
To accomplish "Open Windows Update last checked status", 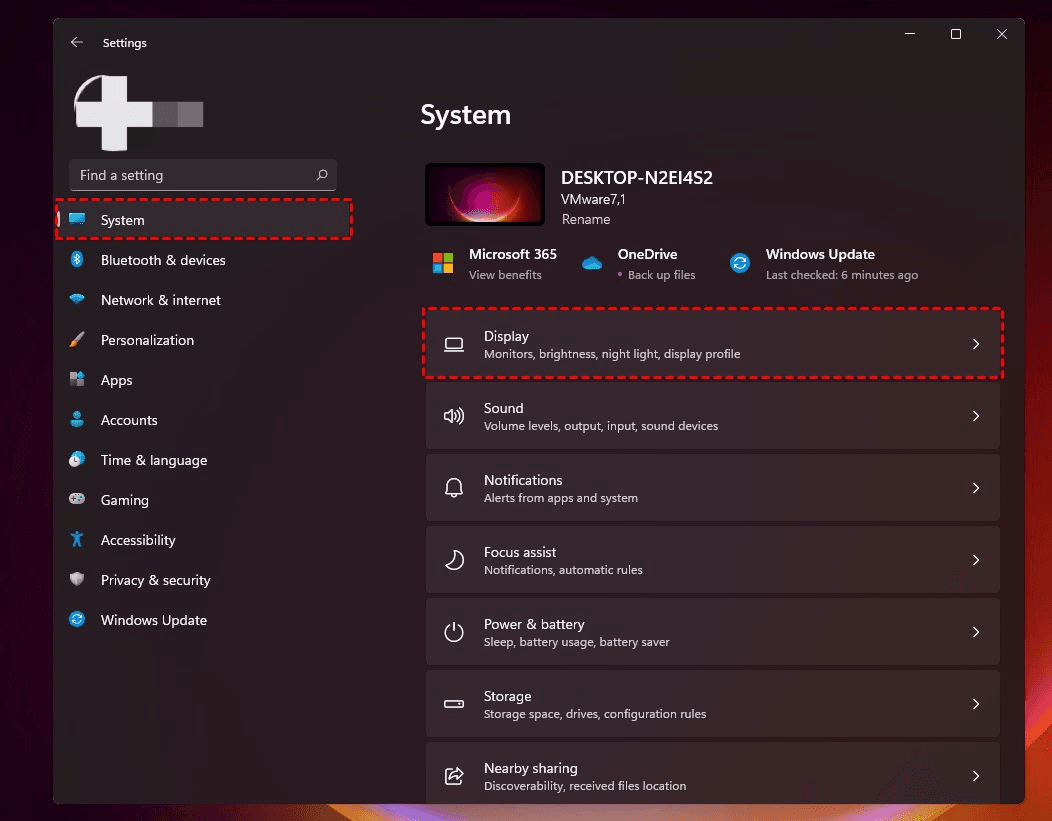I will pyautogui.click(x=842, y=275).
